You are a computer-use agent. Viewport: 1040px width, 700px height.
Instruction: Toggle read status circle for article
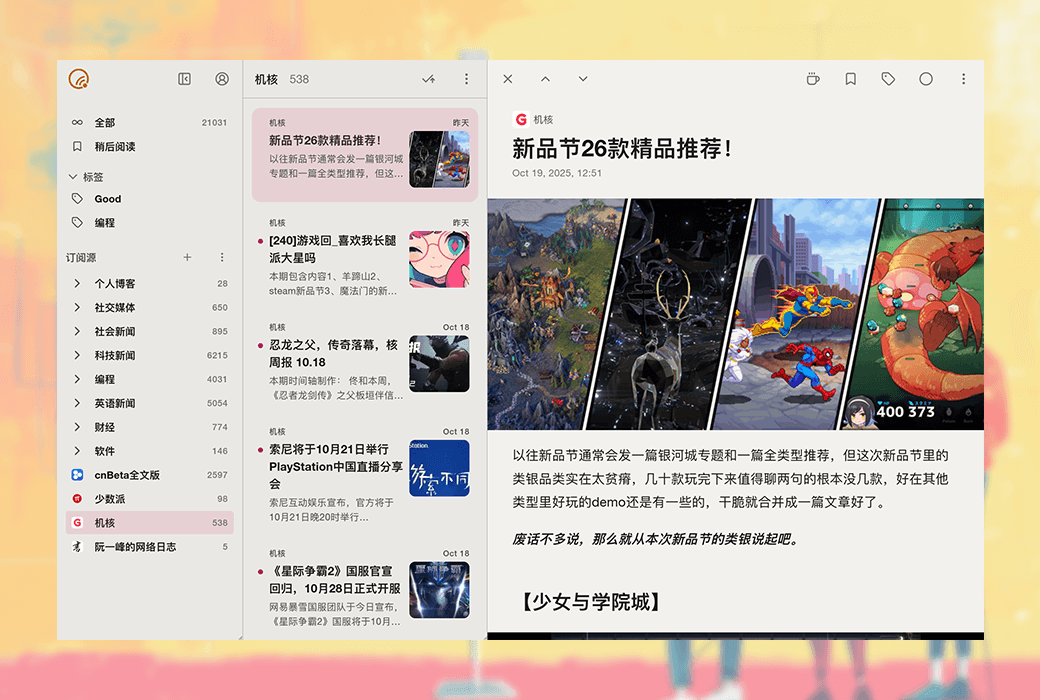pos(926,79)
